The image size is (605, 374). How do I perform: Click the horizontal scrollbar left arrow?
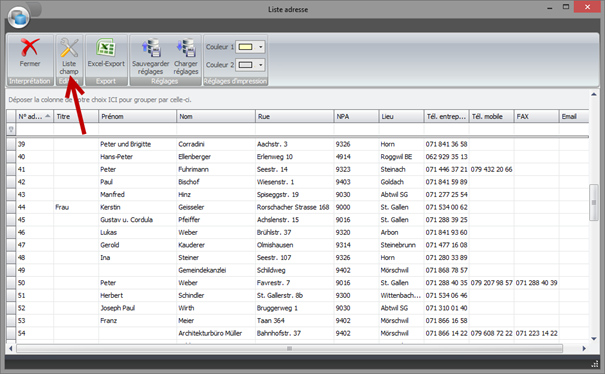[x=11, y=348]
